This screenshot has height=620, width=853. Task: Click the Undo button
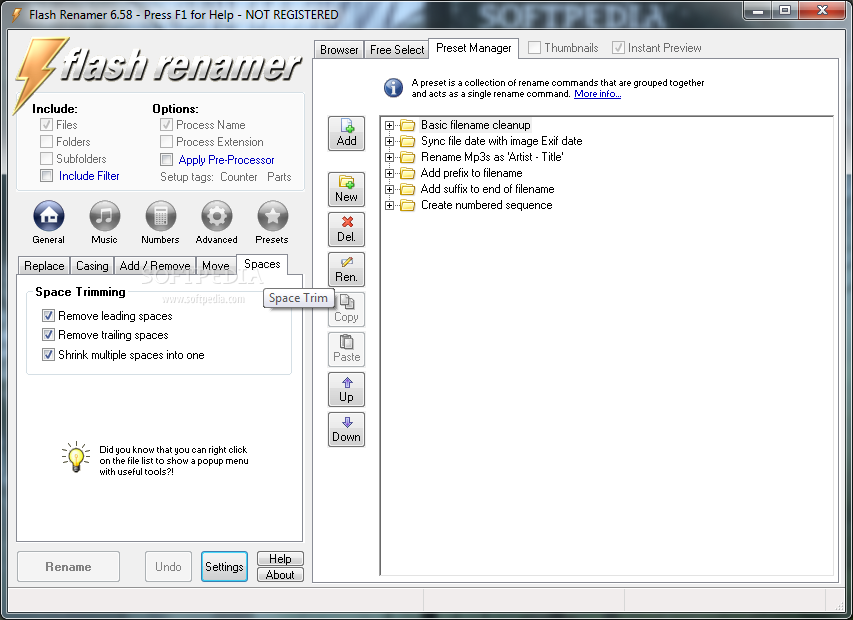pyautogui.click(x=168, y=567)
